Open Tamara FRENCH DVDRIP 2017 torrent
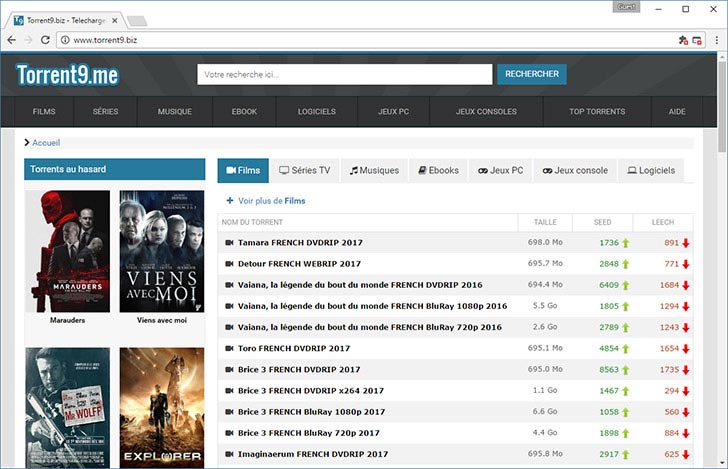 pyautogui.click(x=300, y=242)
